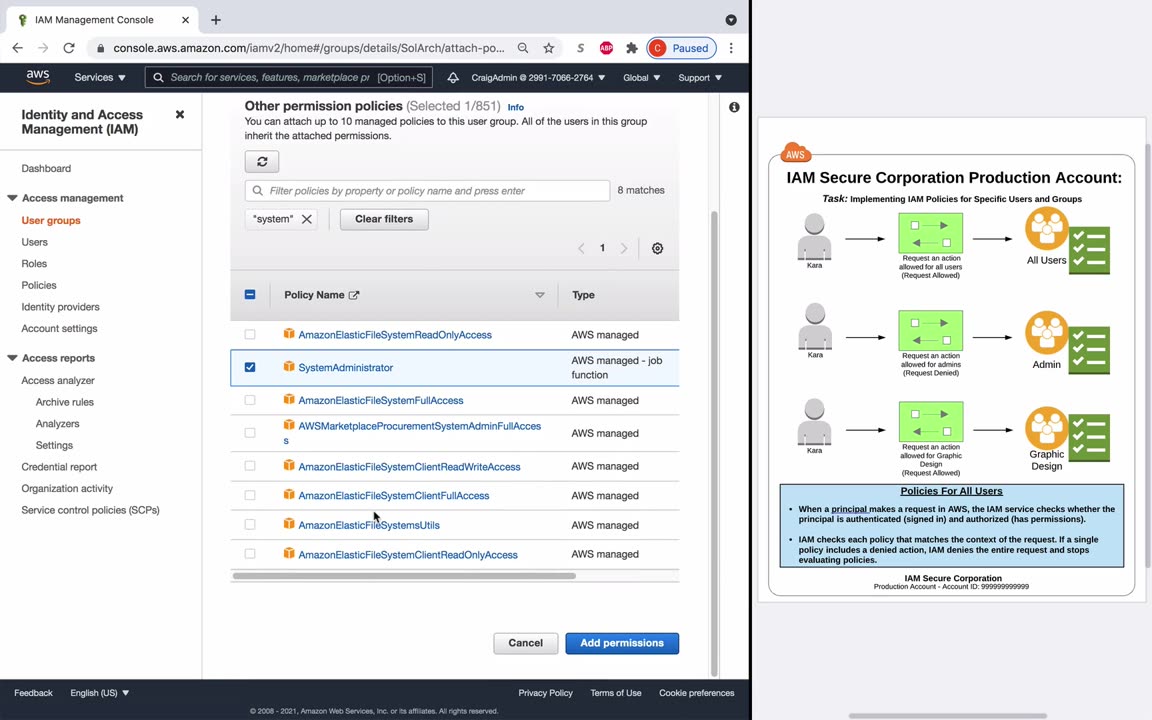The height and width of the screenshot is (720, 1152).
Task: Open the Support dropdown menu
Action: [x=699, y=77]
